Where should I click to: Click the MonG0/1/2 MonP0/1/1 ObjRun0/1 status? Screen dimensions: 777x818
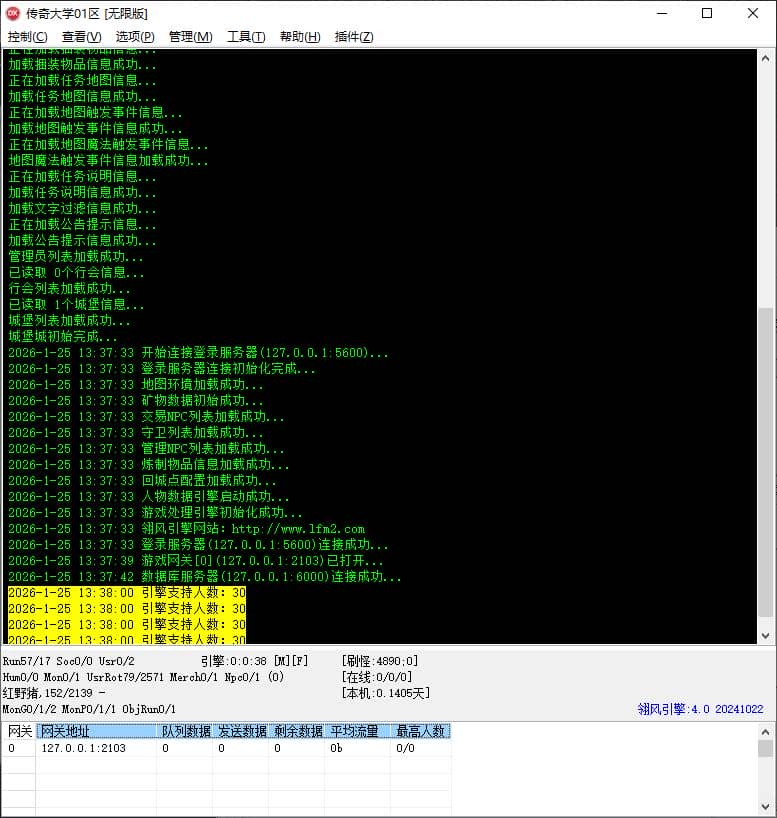tap(89, 709)
